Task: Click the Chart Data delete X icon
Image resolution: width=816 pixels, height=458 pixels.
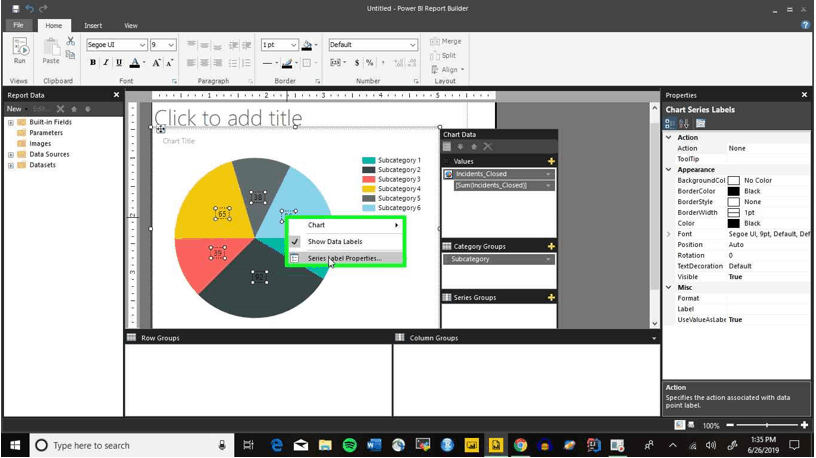Action: point(487,147)
